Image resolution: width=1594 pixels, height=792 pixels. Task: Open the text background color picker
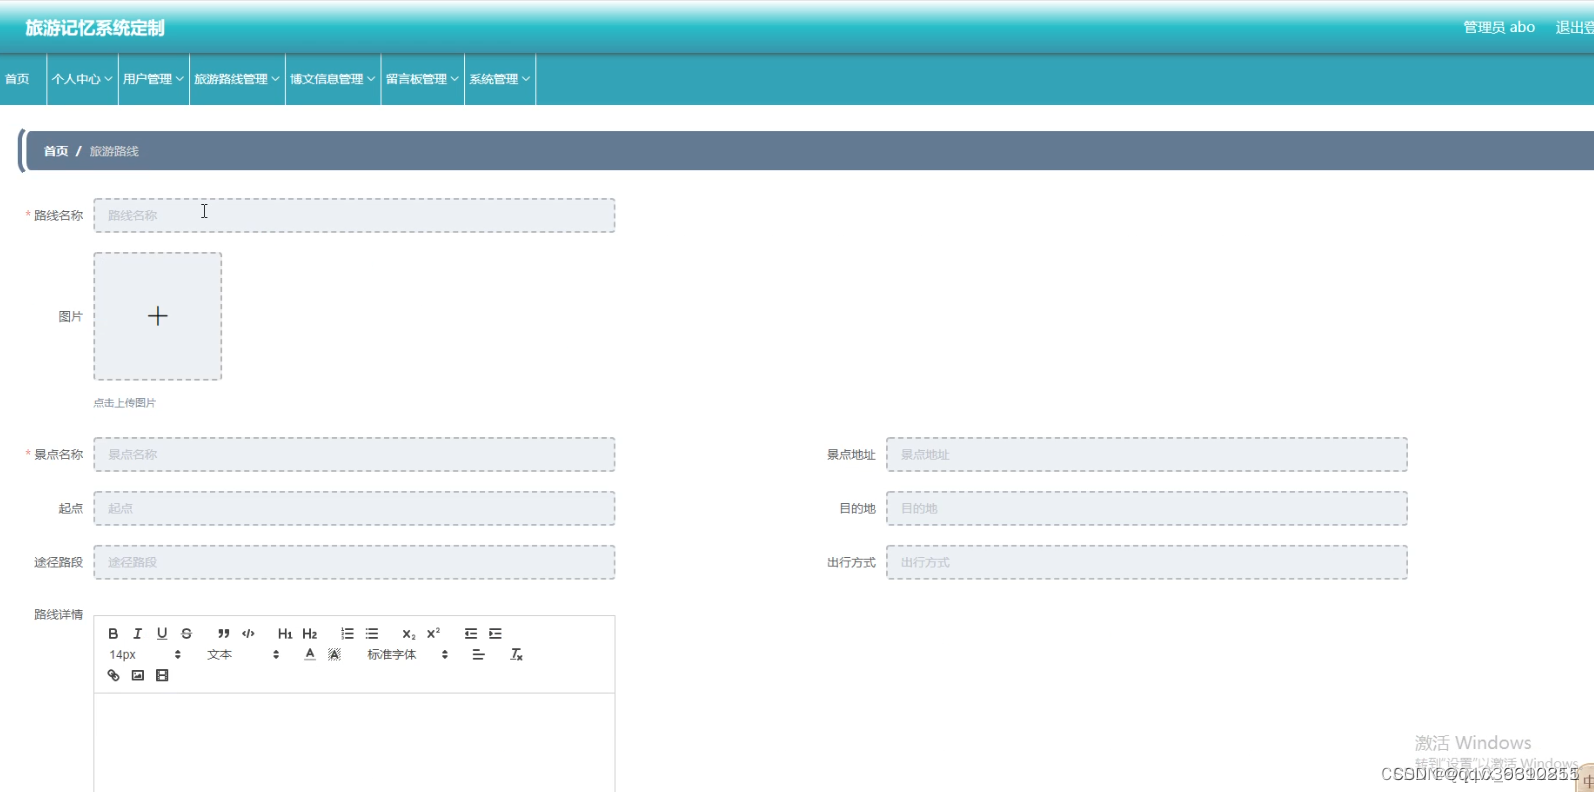click(334, 655)
